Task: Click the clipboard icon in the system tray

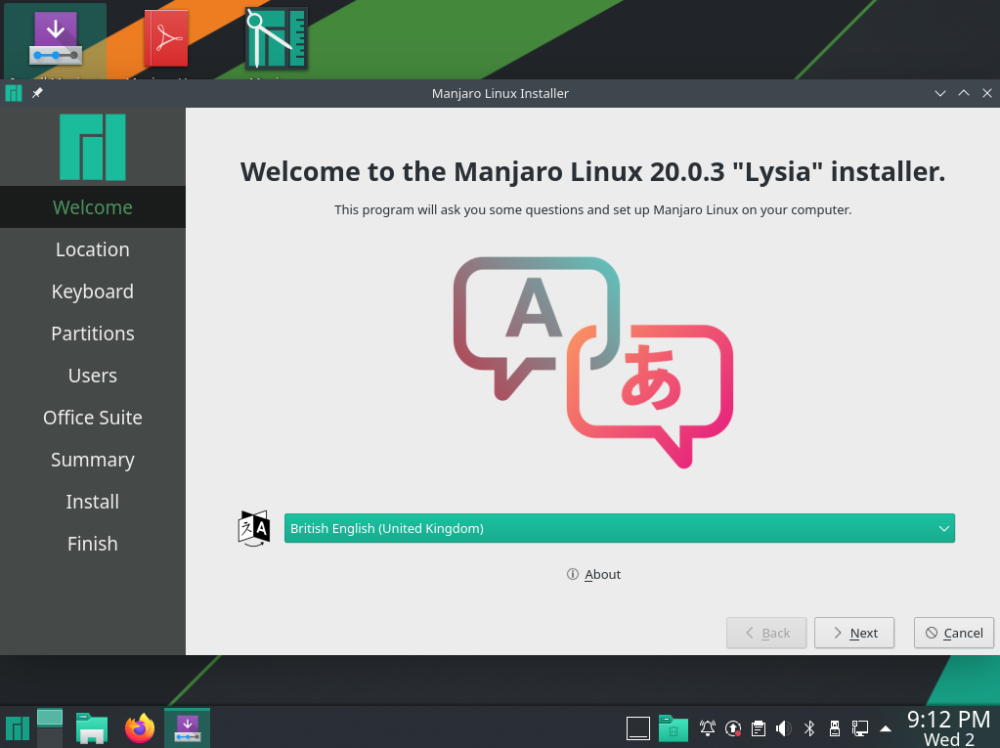Action: tap(758, 728)
